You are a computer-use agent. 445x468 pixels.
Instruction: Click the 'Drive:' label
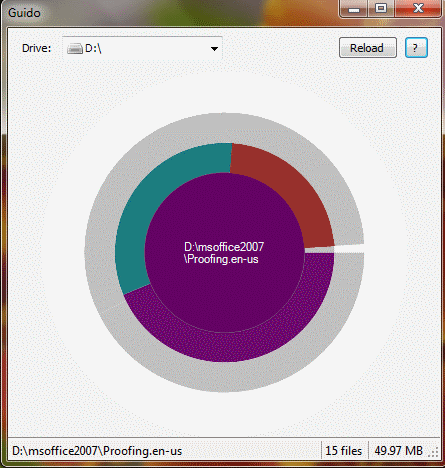coord(36,49)
